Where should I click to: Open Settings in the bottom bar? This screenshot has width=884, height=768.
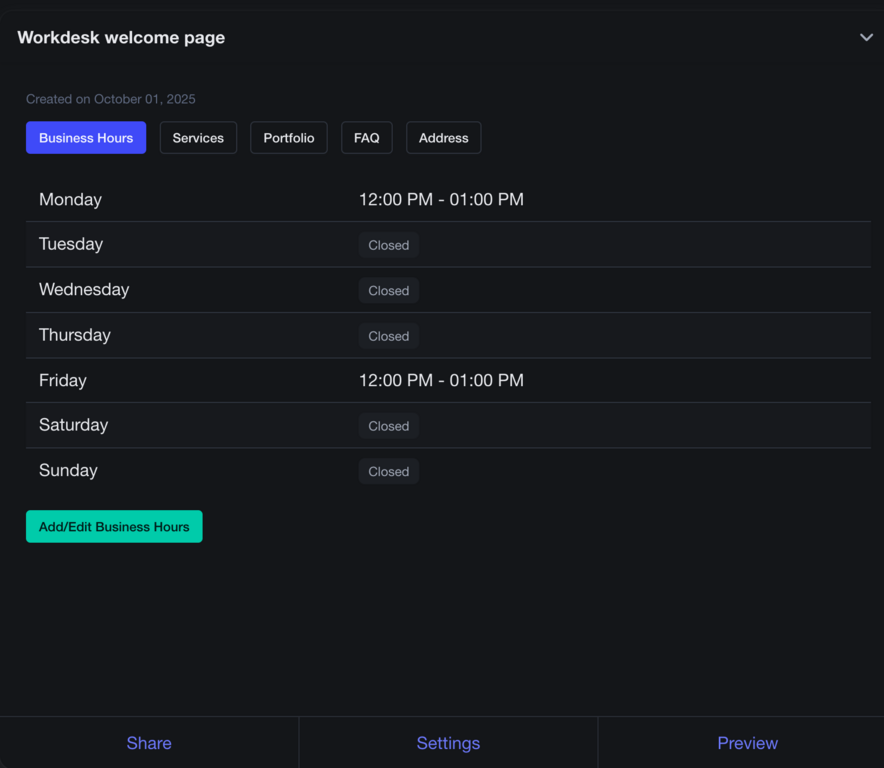(448, 743)
